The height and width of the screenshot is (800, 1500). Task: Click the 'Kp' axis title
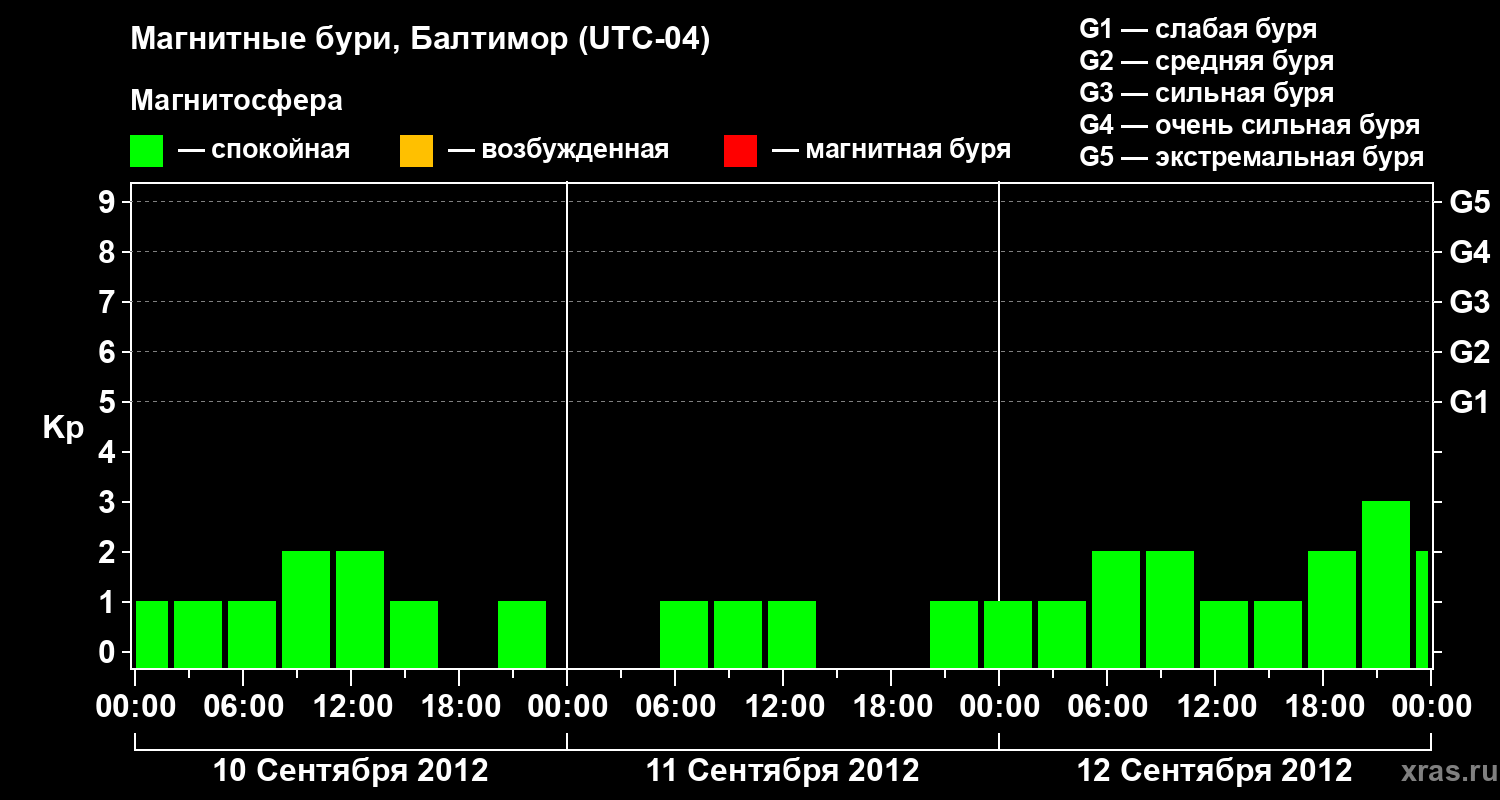pyautogui.click(x=63, y=429)
